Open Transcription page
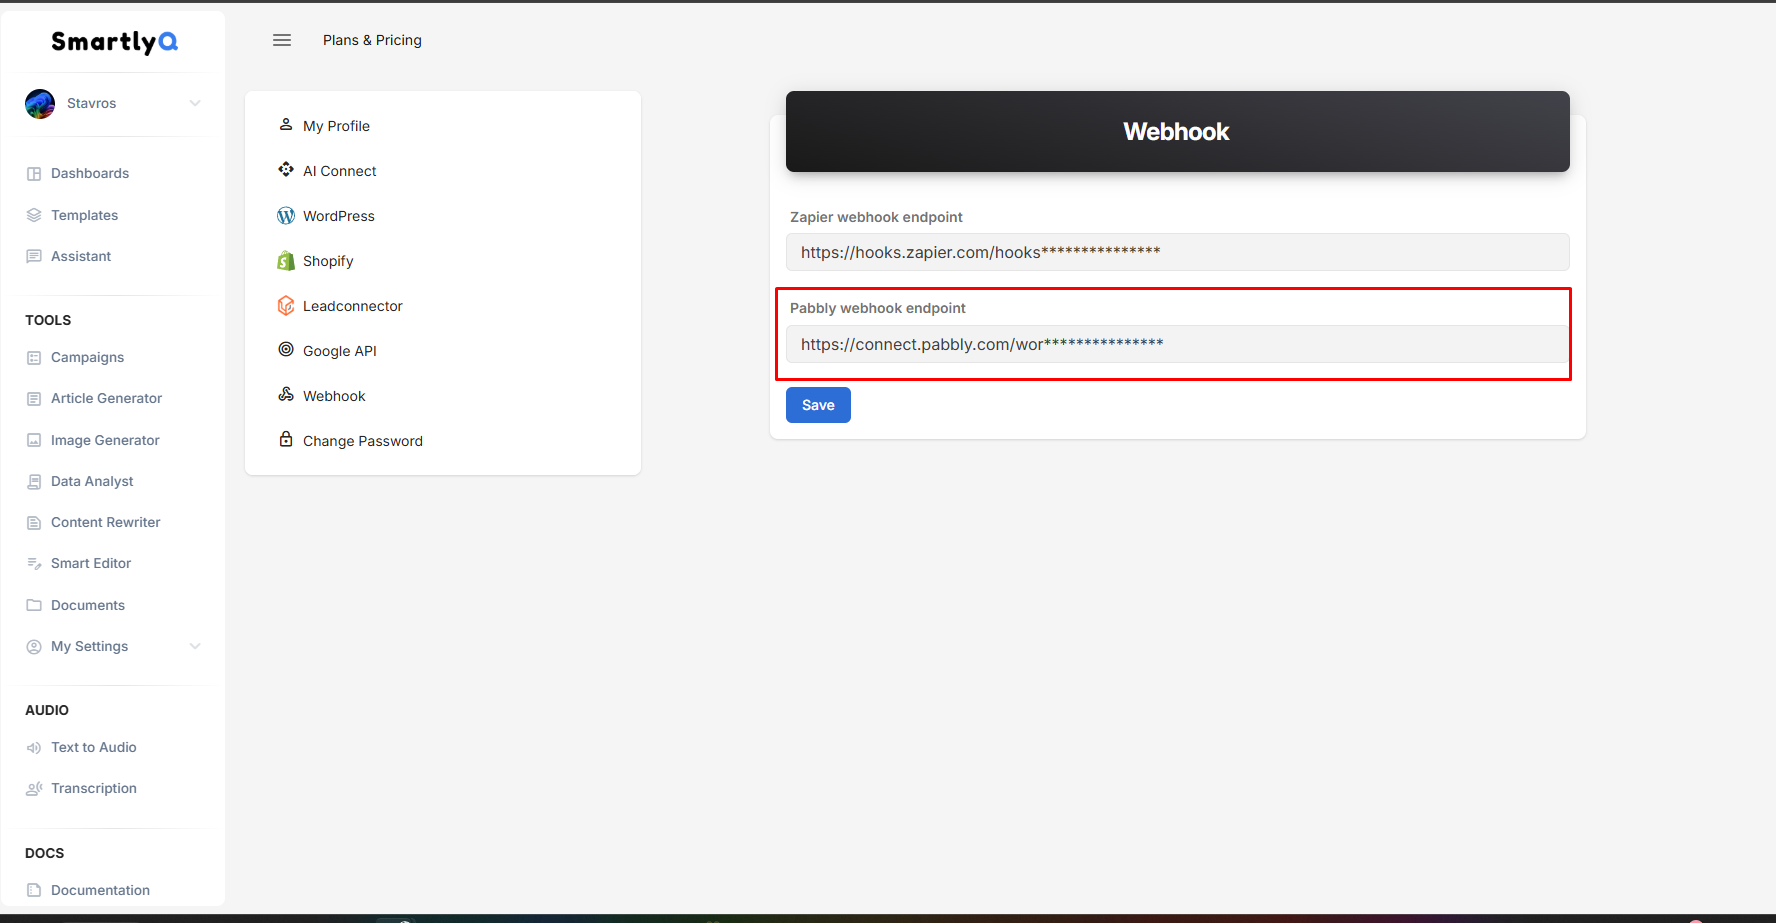Viewport: 1776px width, 923px height. [x=94, y=788]
